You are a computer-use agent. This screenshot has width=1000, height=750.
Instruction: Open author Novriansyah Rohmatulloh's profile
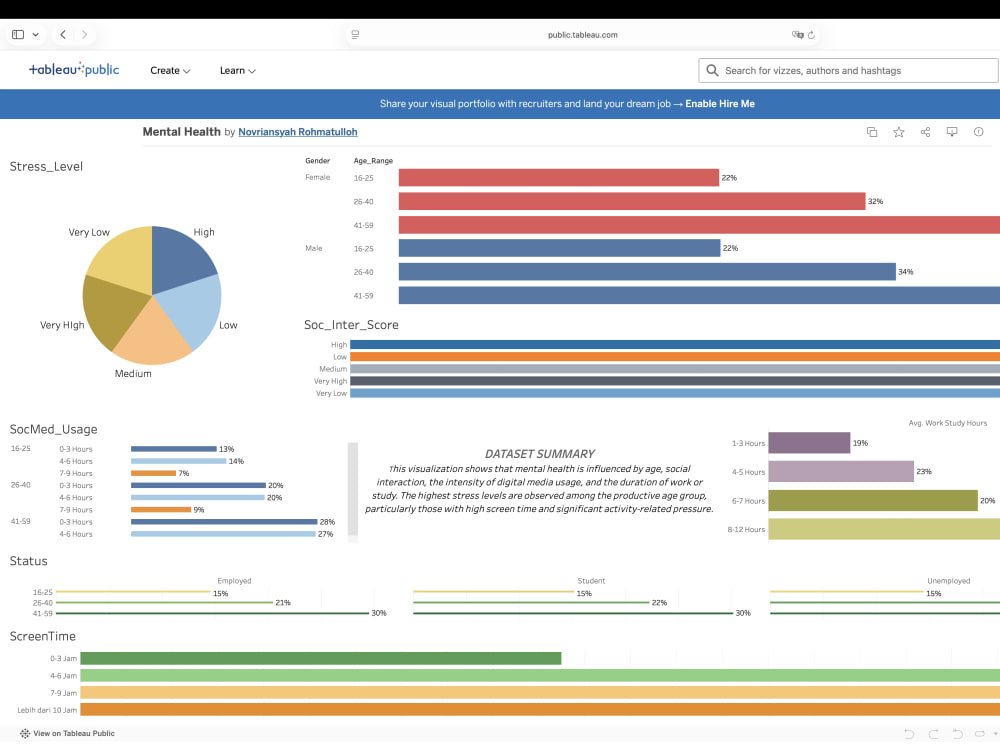(x=298, y=132)
